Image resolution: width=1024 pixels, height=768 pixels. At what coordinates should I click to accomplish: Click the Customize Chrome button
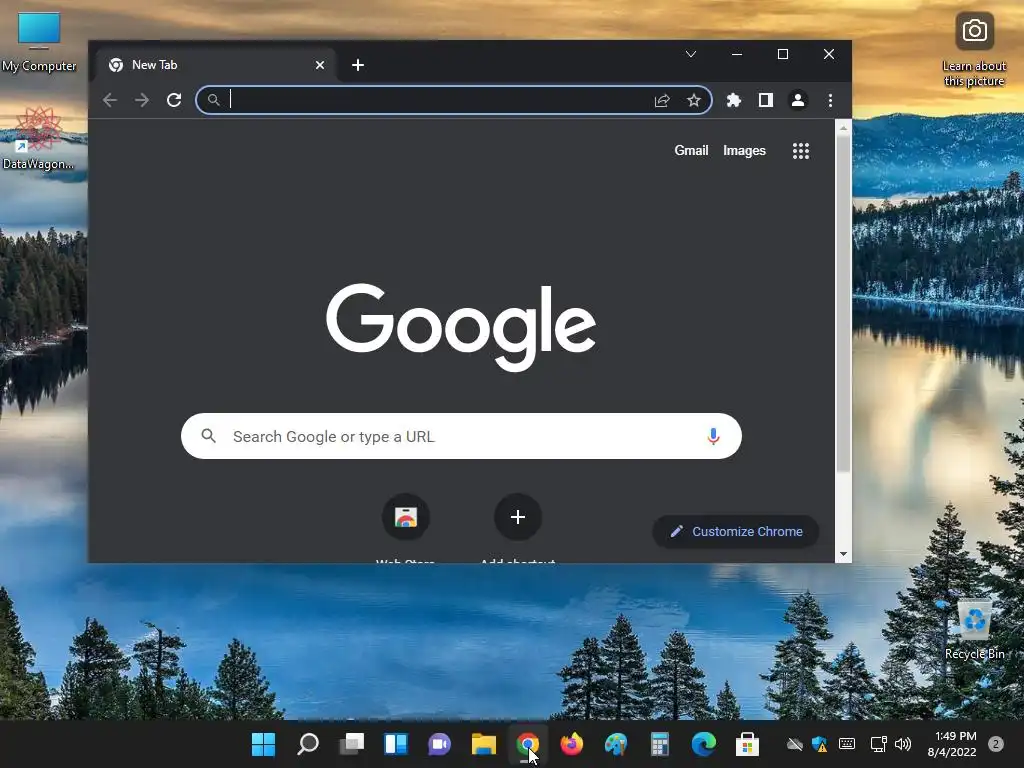735,532
